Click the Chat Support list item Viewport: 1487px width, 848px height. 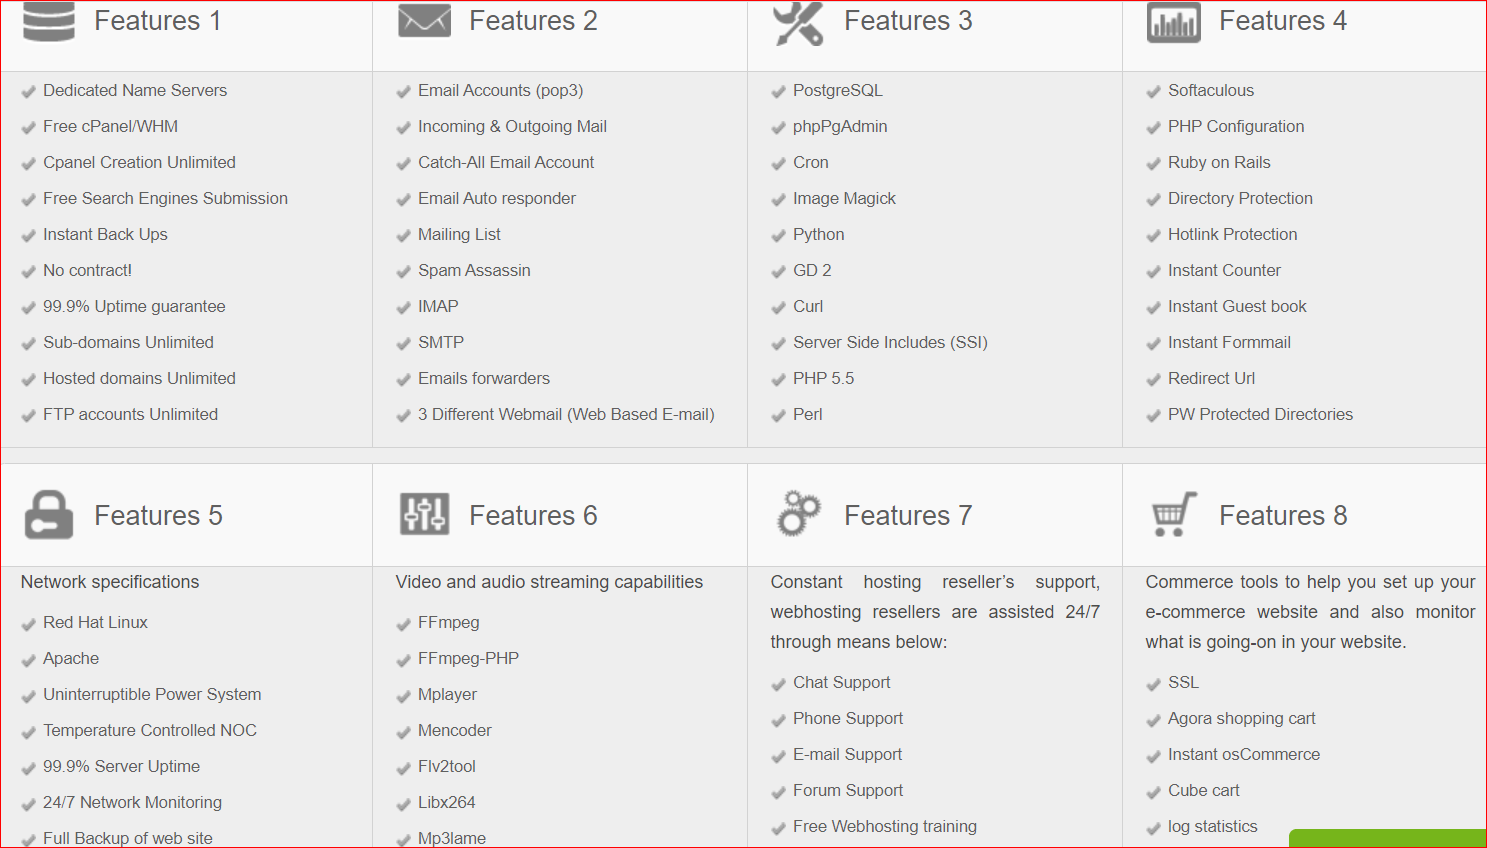point(841,682)
